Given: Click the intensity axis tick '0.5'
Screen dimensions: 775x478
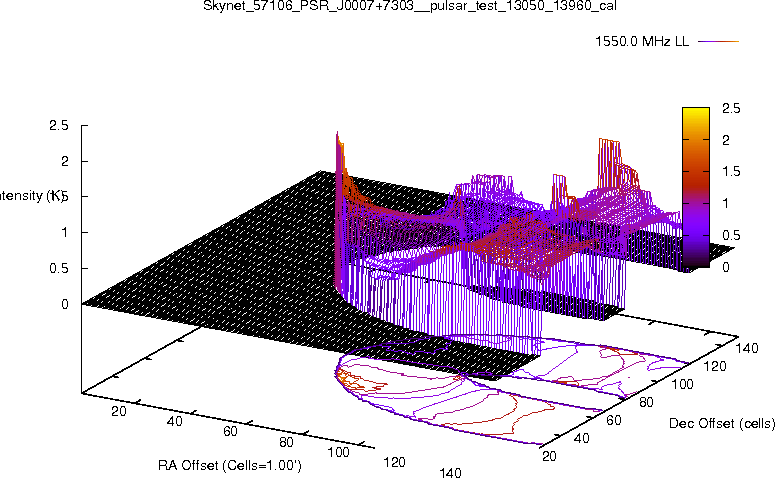Looking at the screenshot, I should 59,268.
